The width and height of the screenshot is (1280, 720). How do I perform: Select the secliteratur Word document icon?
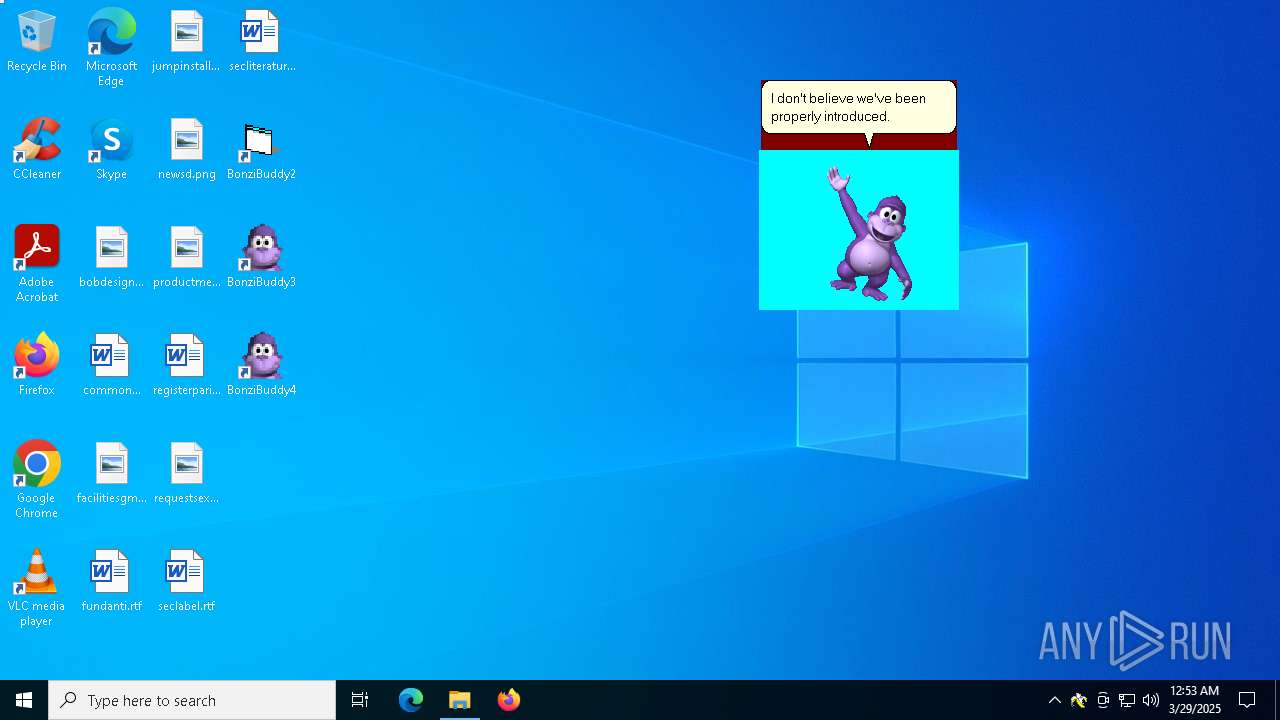pyautogui.click(x=261, y=41)
